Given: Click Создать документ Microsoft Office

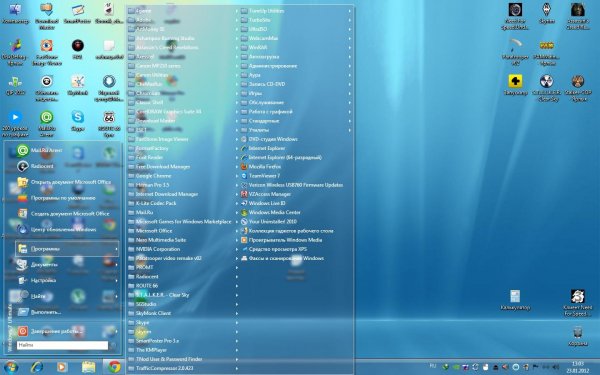Looking at the screenshot, I should point(63,214).
